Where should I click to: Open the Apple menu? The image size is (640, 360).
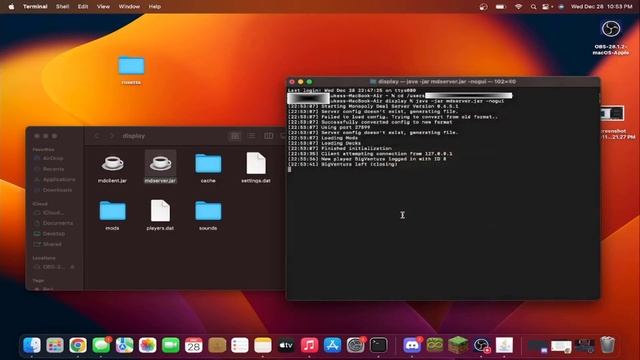[x=11, y=7]
